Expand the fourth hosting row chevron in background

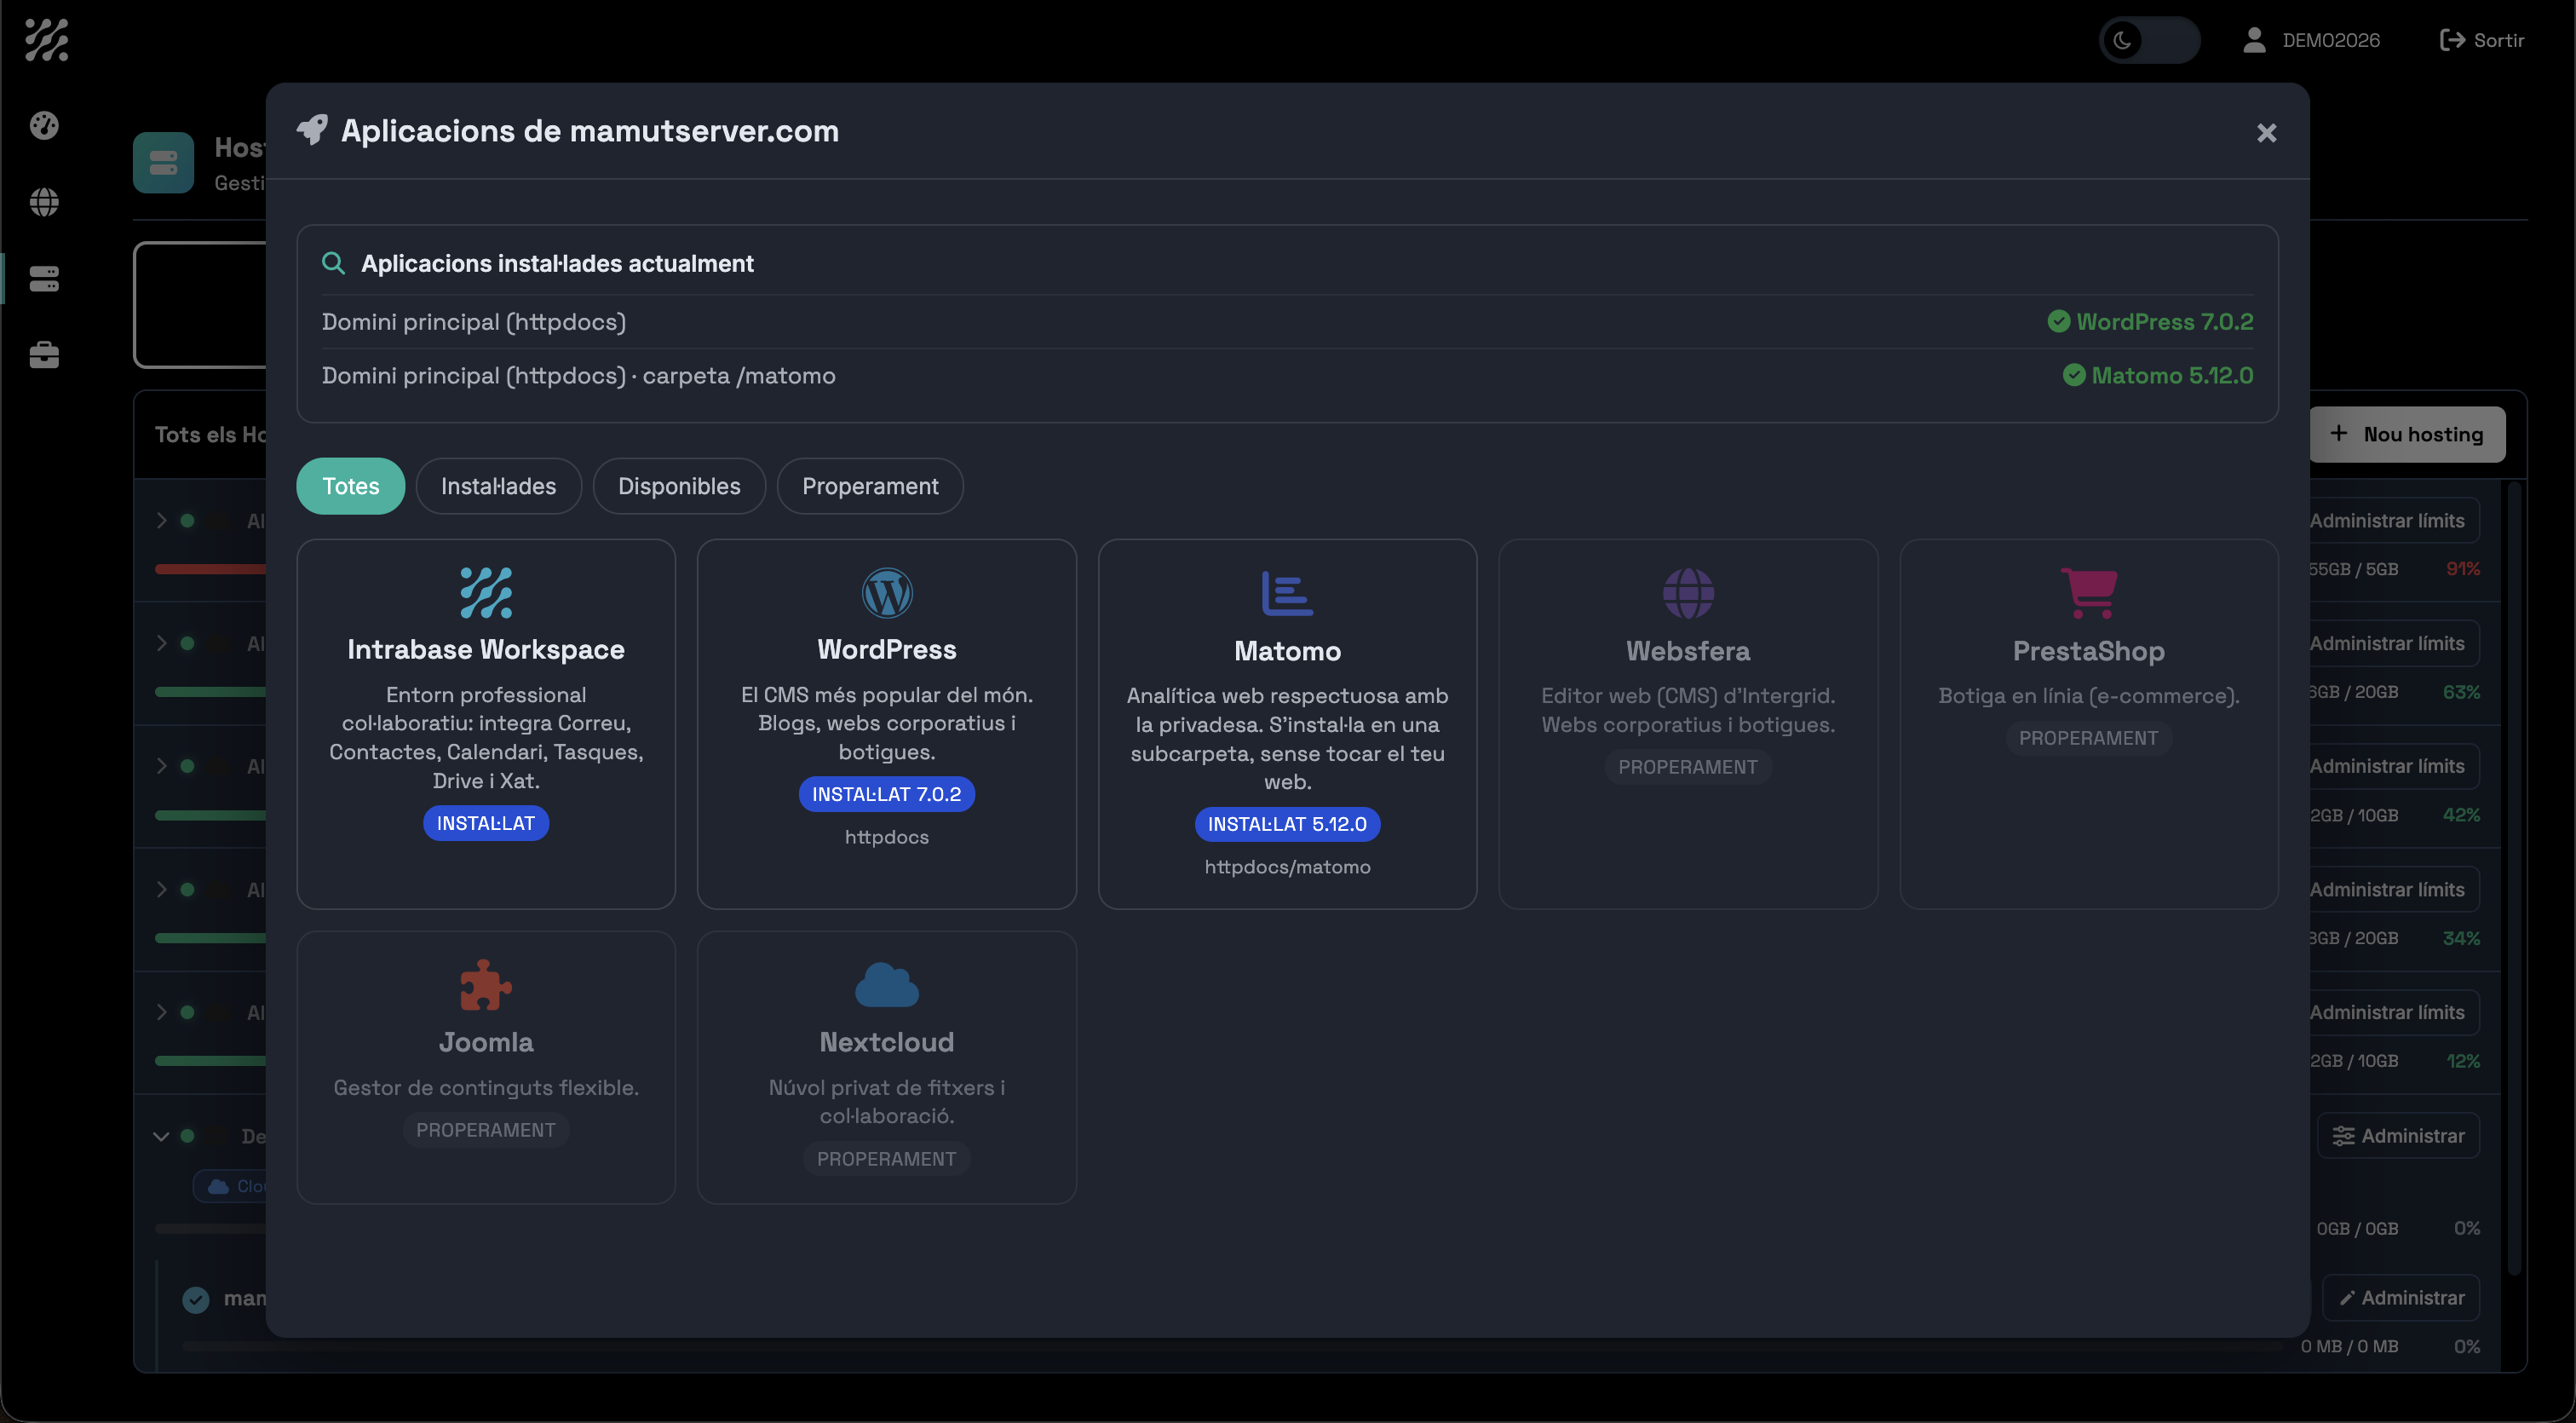[161, 889]
